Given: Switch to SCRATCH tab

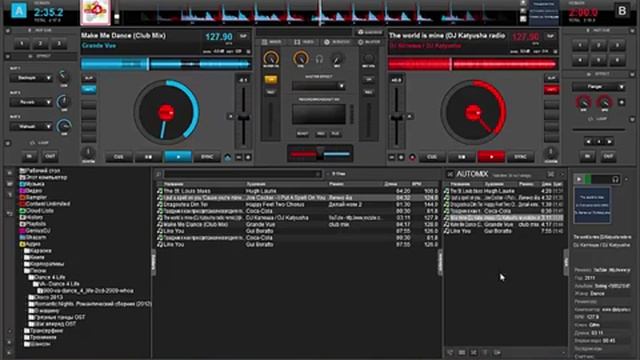Looking at the screenshot, I should [x=337, y=42].
